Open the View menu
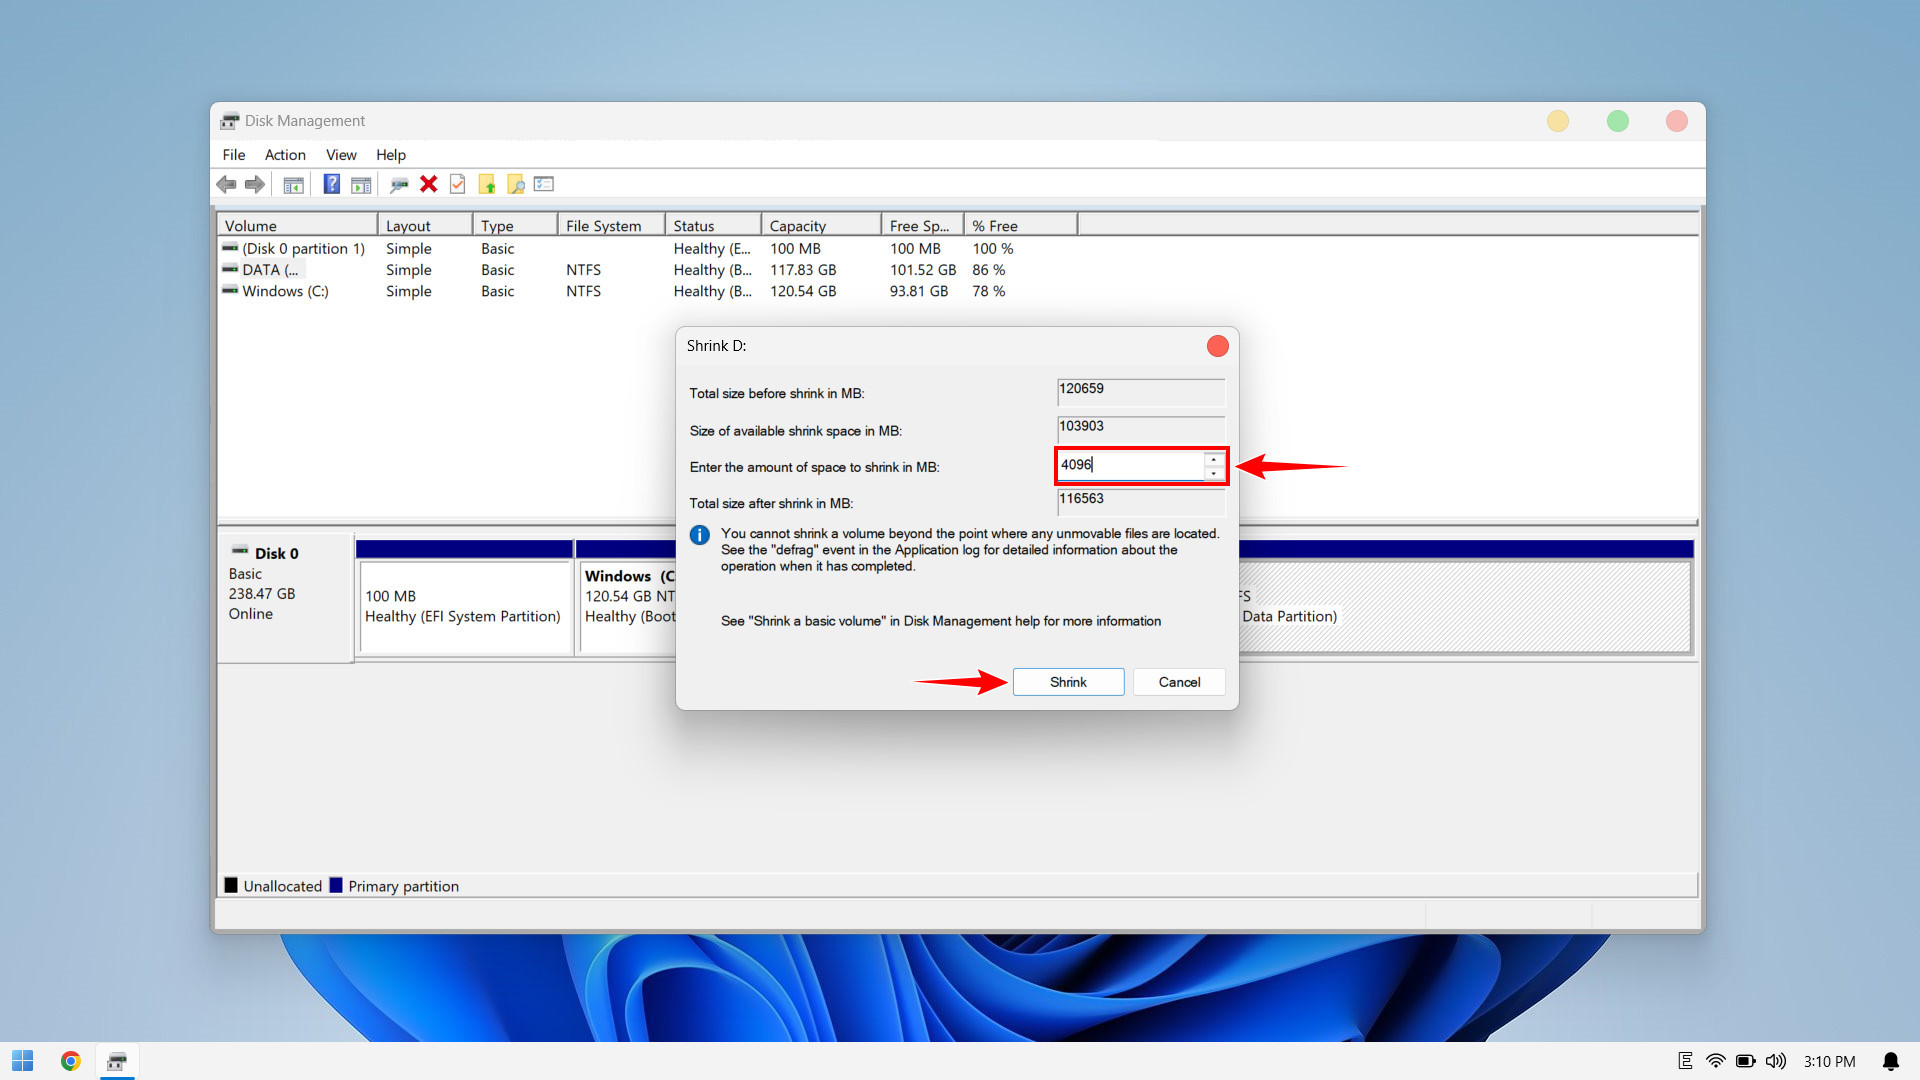 341,155
